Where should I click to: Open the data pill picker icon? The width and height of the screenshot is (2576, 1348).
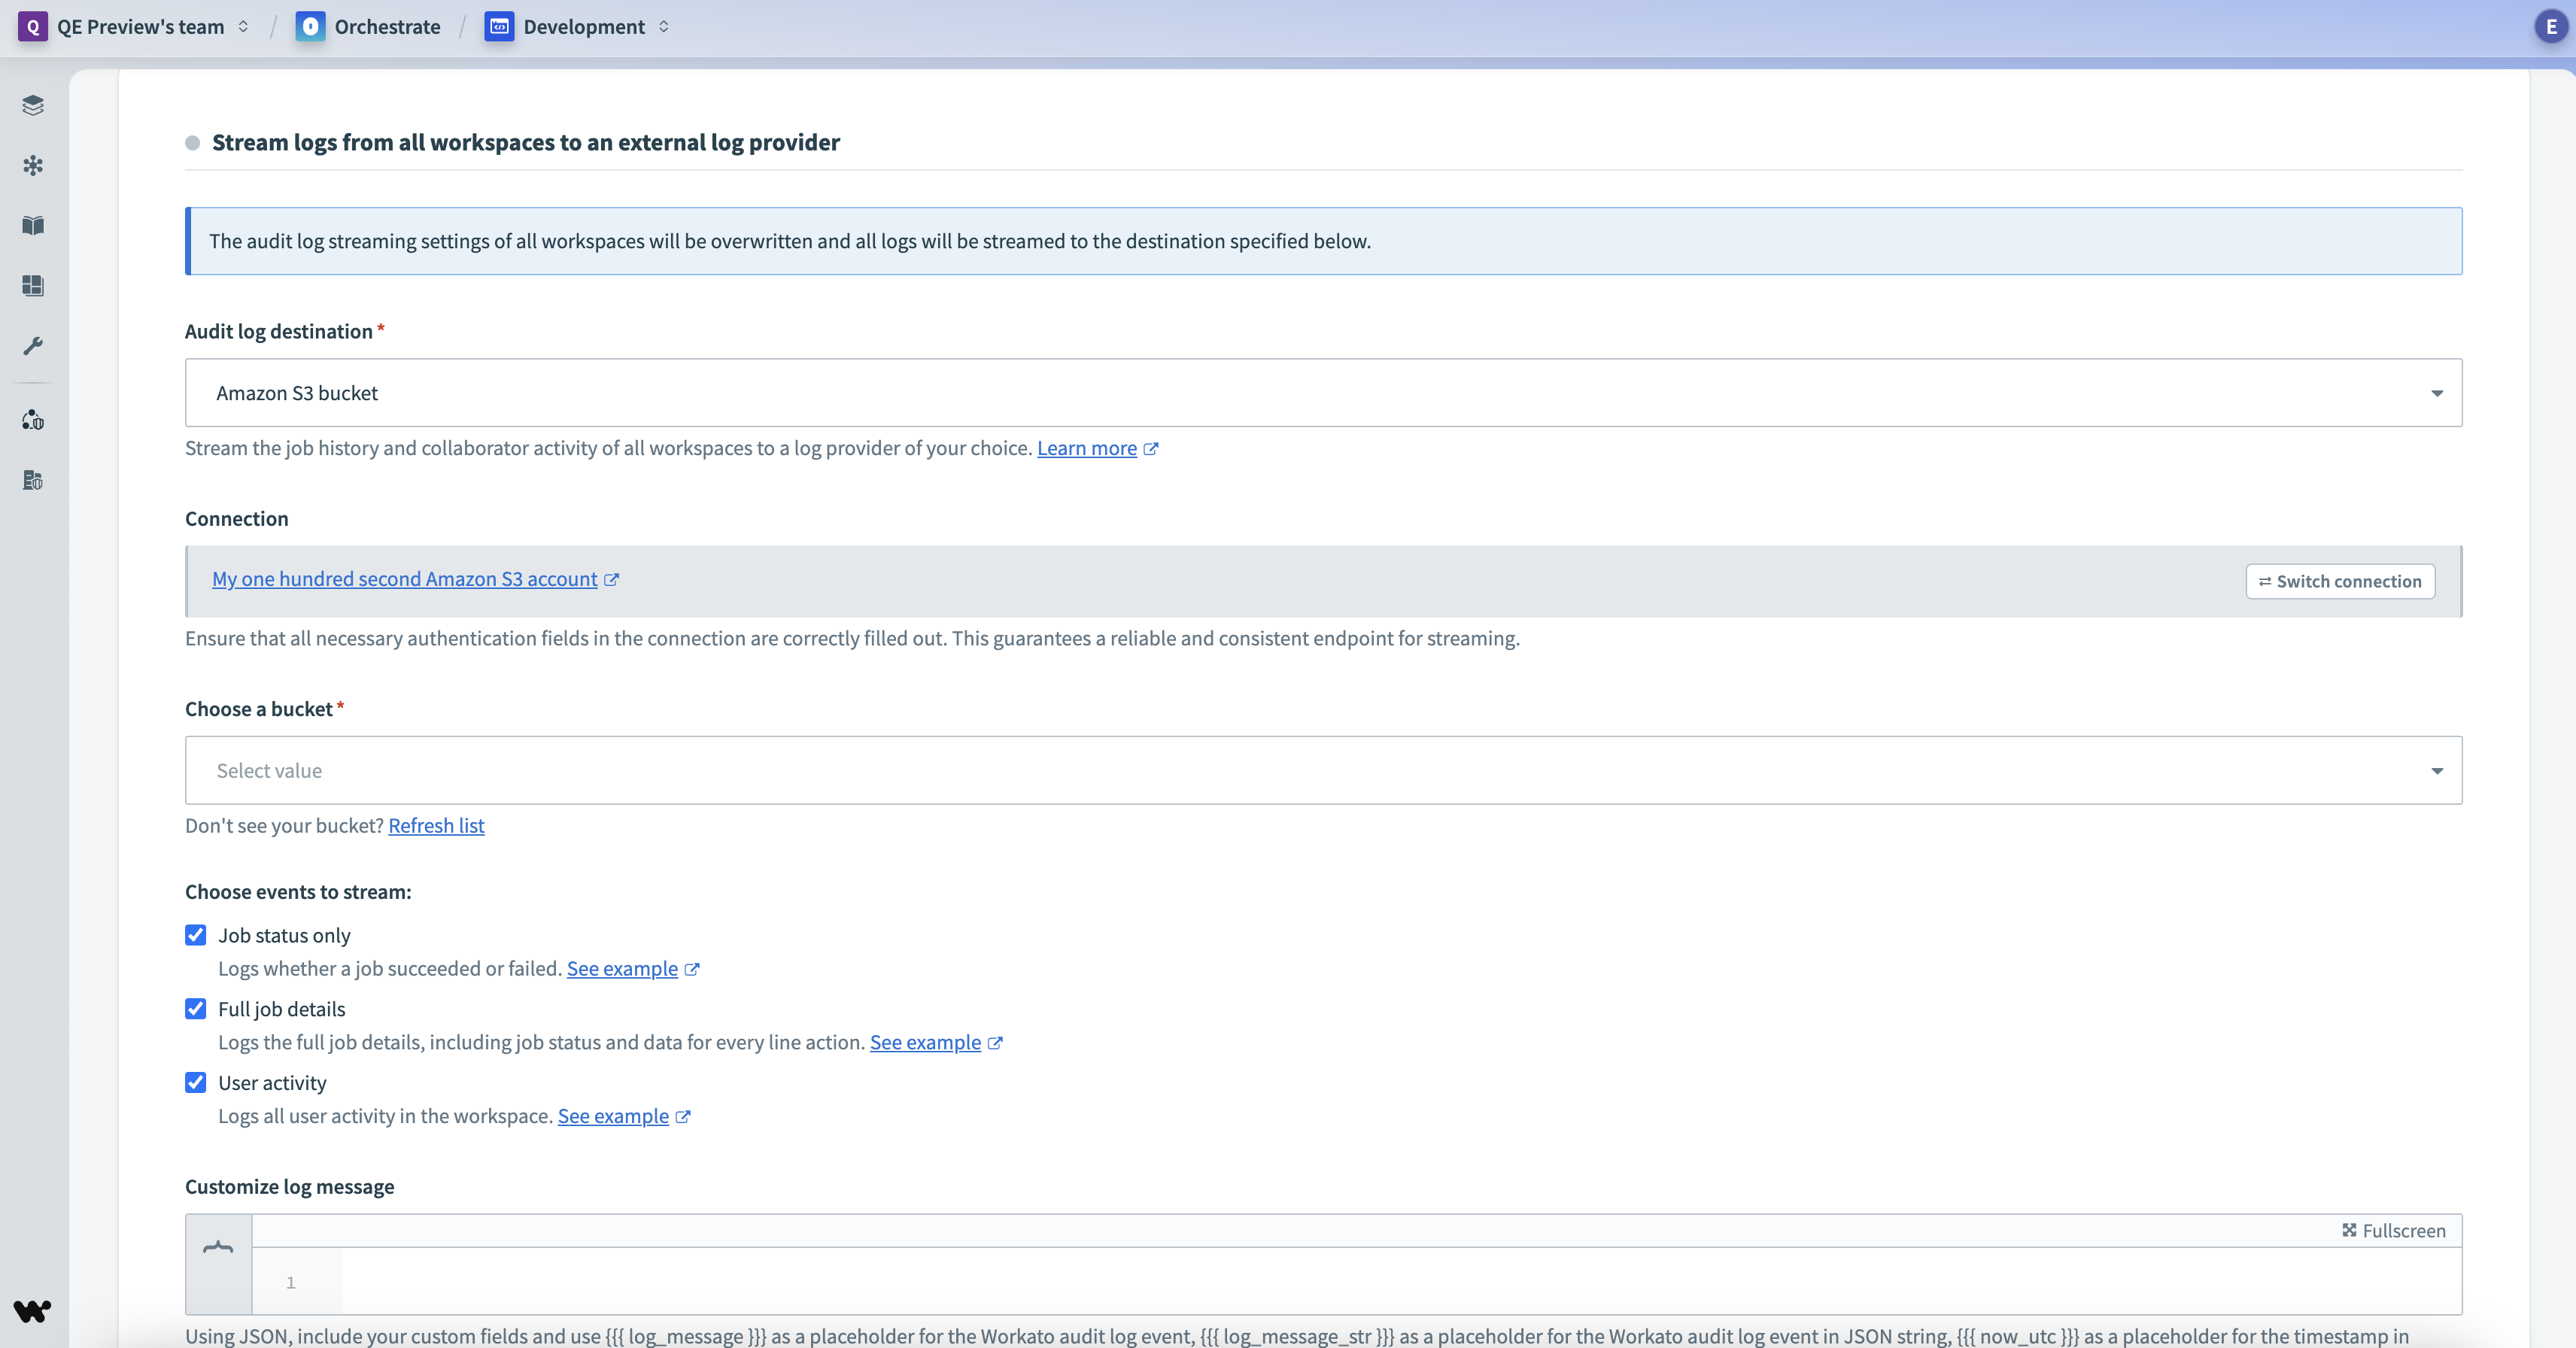[218, 1247]
